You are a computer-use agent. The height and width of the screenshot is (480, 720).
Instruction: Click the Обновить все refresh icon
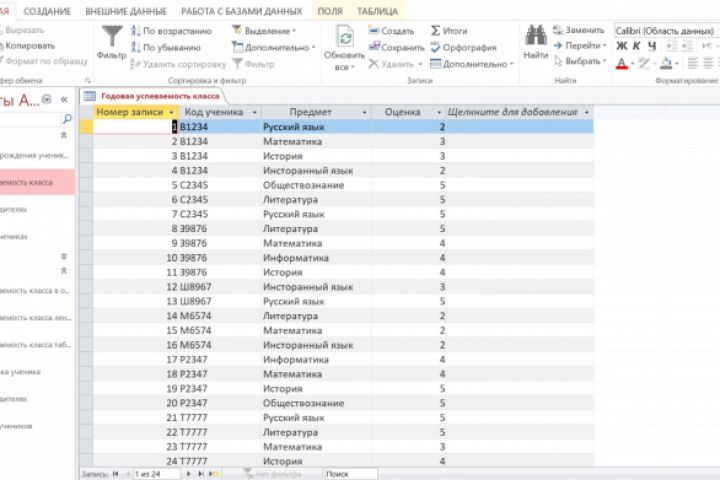coord(344,36)
